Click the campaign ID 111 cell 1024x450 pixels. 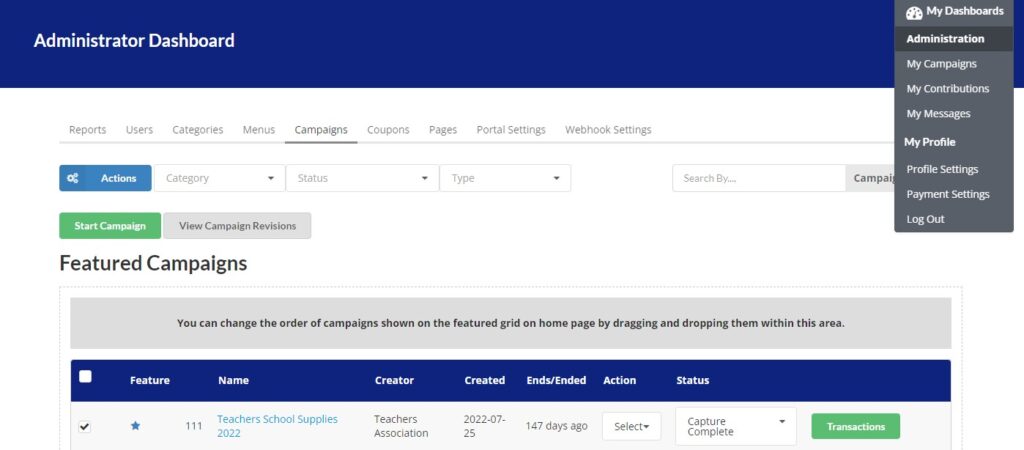194,426
